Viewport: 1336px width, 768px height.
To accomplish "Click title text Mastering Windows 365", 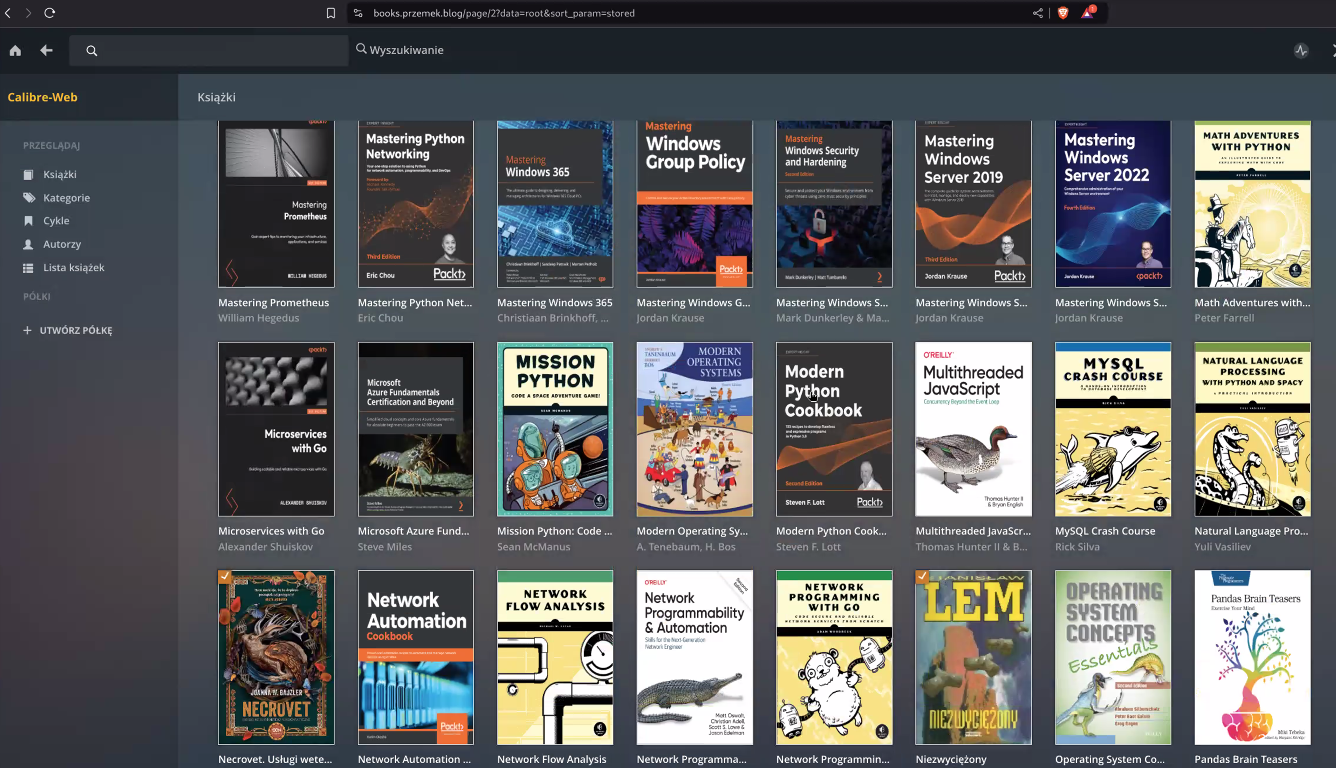I will pyautogui.click(x=555, y=303).
